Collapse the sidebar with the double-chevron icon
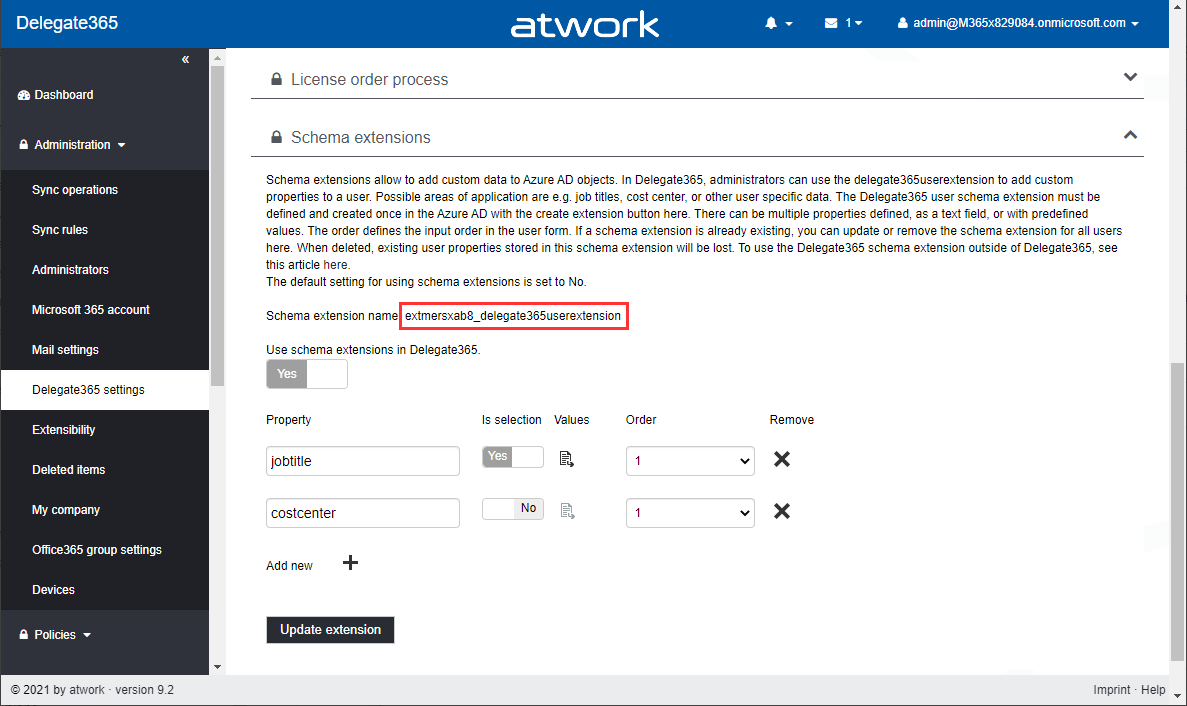The width and height of the screenshot is (1187, 706). (185, 59)
